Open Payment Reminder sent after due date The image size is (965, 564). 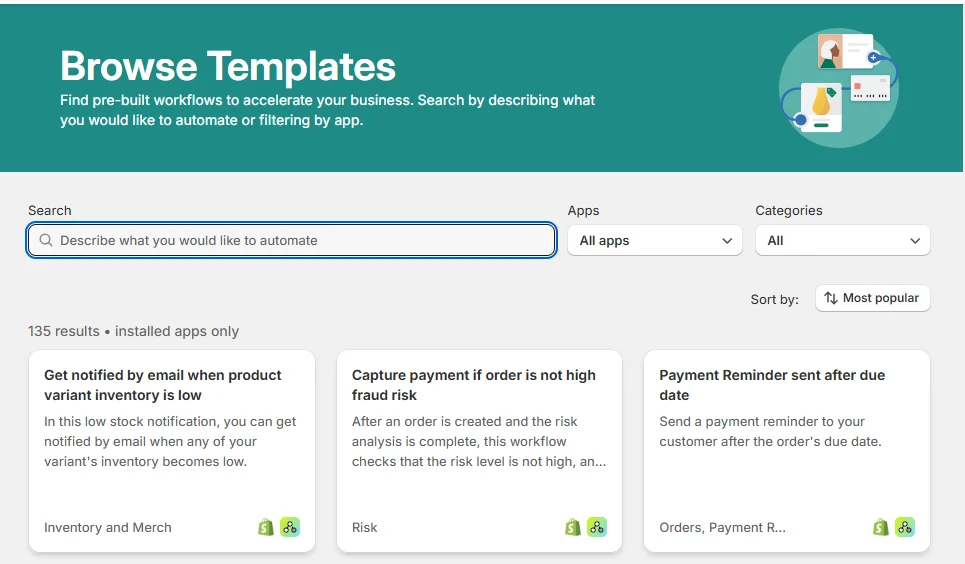click(x=772, y=385)
